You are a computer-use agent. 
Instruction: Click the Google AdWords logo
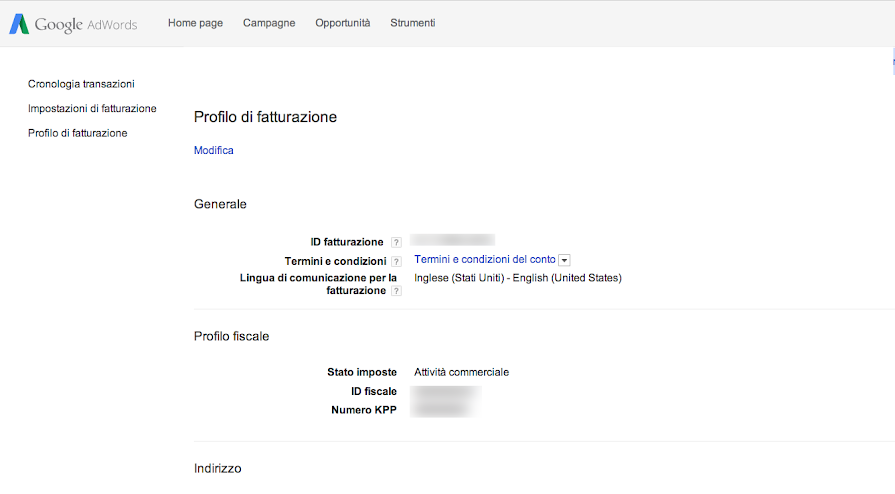coord(73,24)
